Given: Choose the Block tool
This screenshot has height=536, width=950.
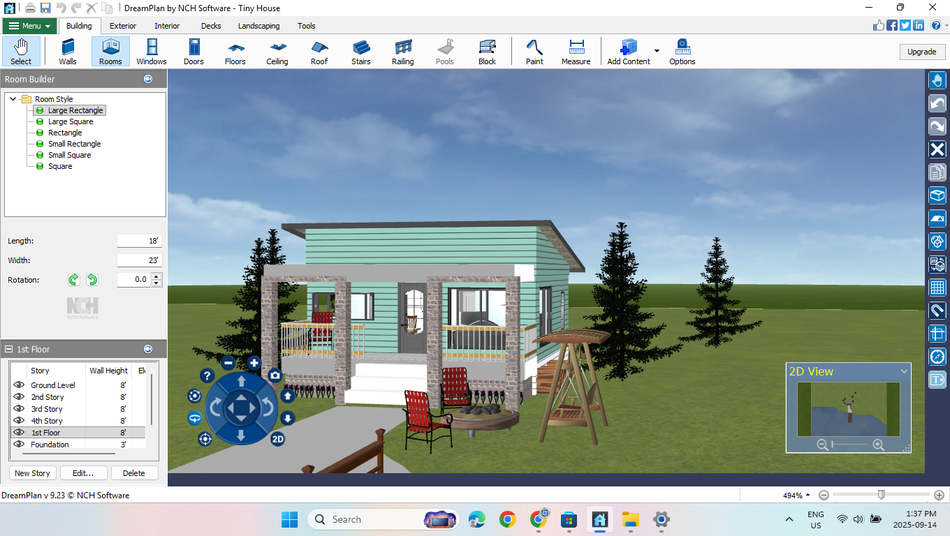Looking at the screenshot, I should pos(487,51).
